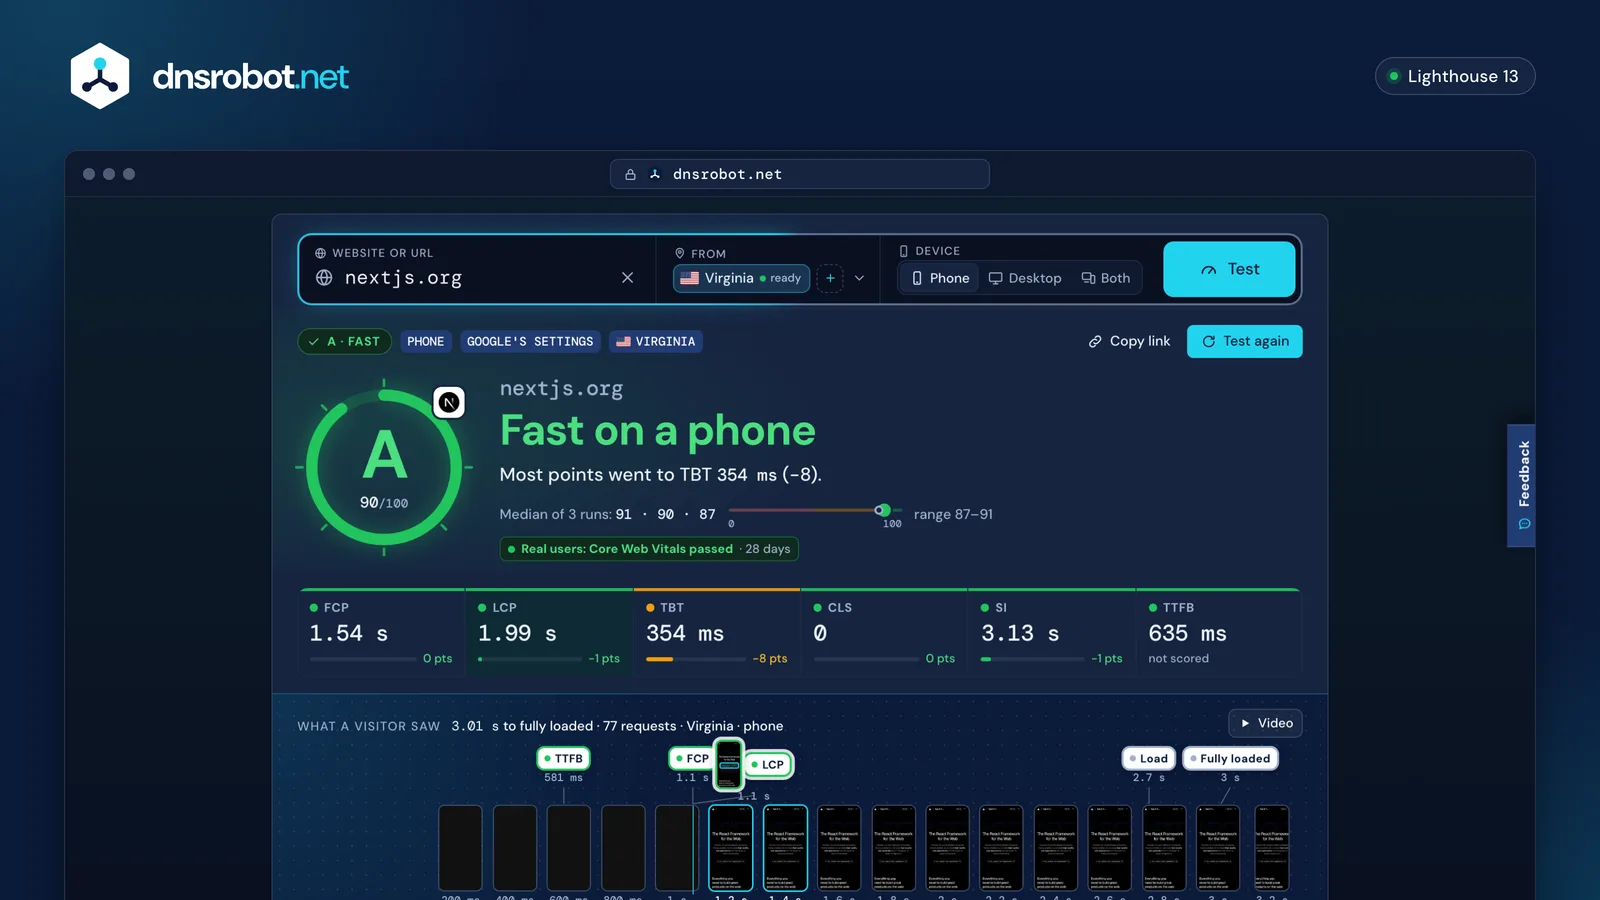The width and height of the screenshot is (1600, 900).
Task: Open the FCP 1.54 s metric card
Action: (x=382, y=633)
